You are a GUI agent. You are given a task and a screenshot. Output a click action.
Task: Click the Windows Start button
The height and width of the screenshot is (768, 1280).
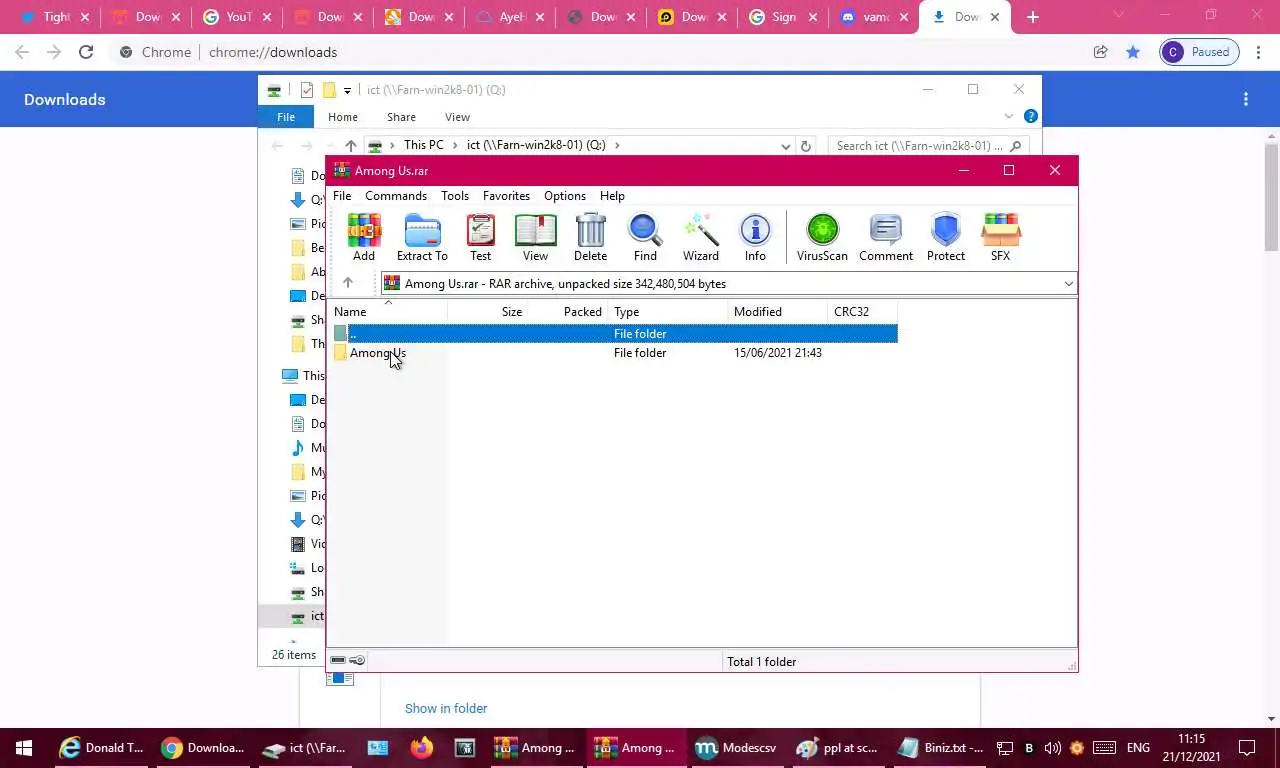tap(24, 748)
